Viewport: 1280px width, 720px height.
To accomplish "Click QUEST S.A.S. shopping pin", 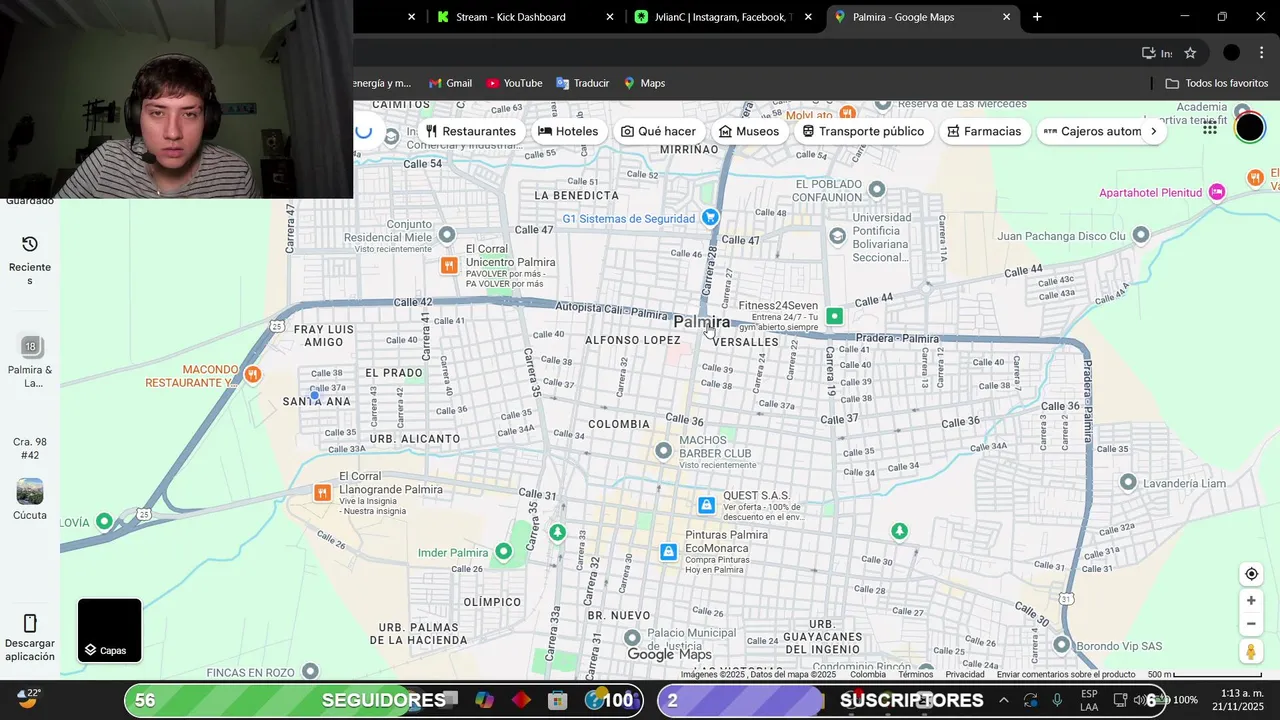I will 706,505.
